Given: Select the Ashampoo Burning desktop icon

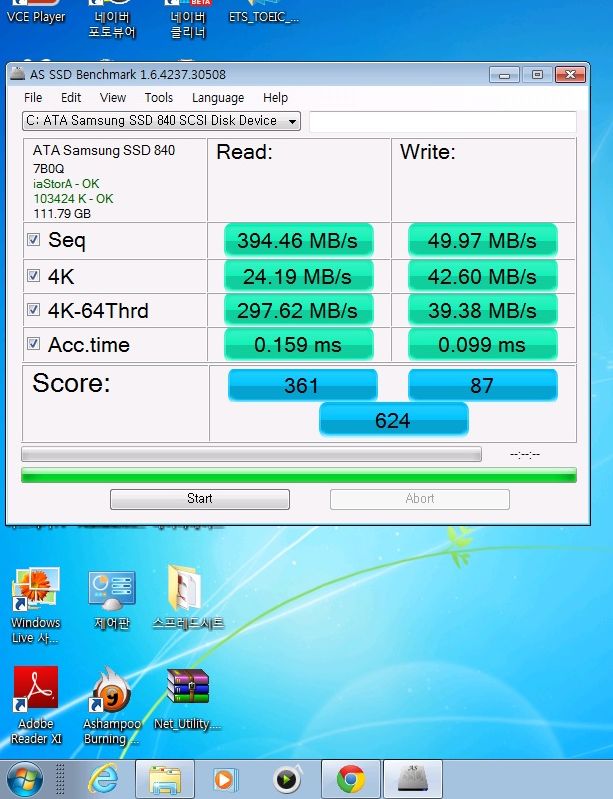Looking at the screenshot, I should pos(112,705).
